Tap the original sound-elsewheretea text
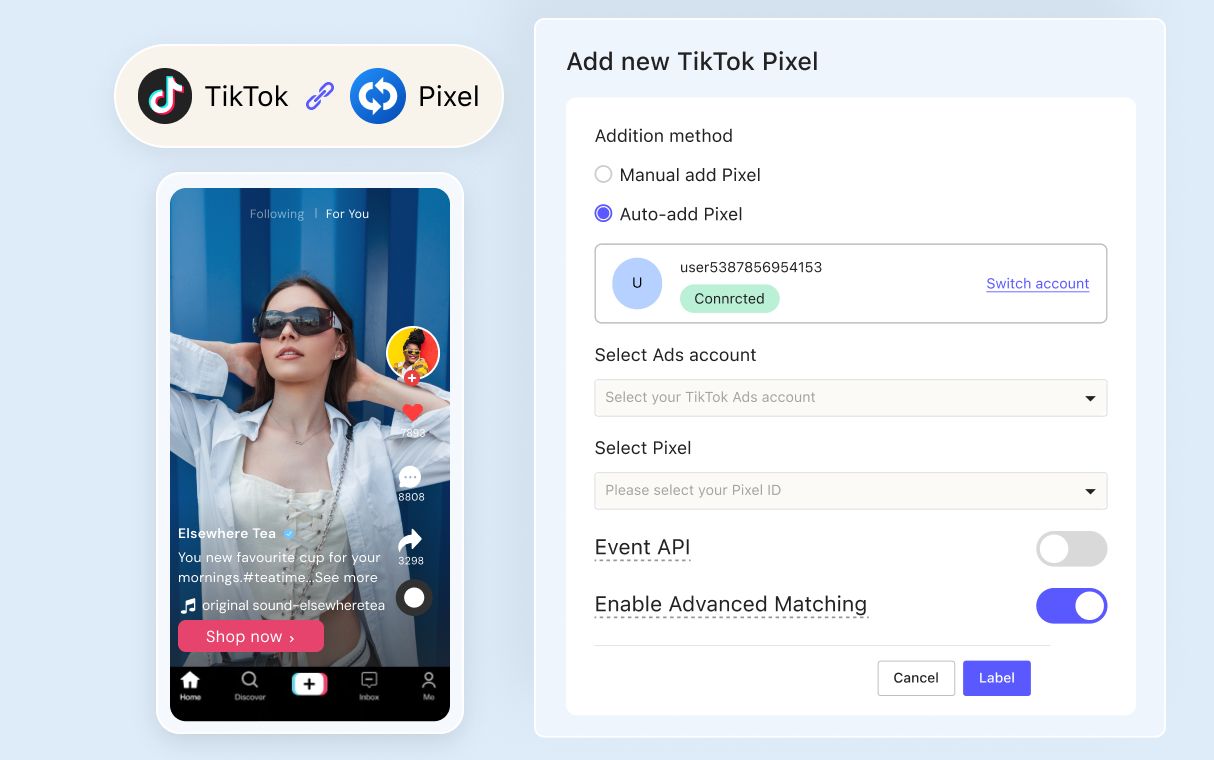This screenshot has height=760, width=1214. 293,606
